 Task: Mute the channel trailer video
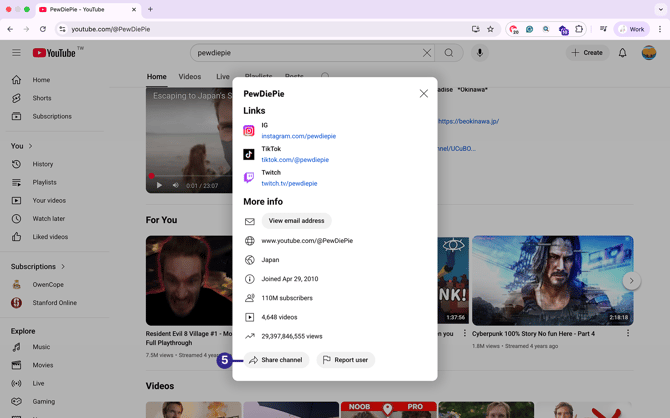[175, 185]
